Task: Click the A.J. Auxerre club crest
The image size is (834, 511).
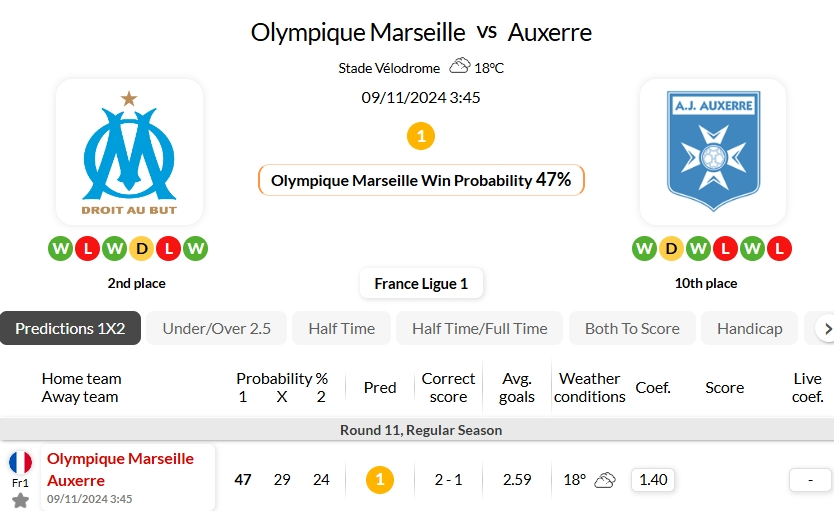Action: [x=713, y=152]
